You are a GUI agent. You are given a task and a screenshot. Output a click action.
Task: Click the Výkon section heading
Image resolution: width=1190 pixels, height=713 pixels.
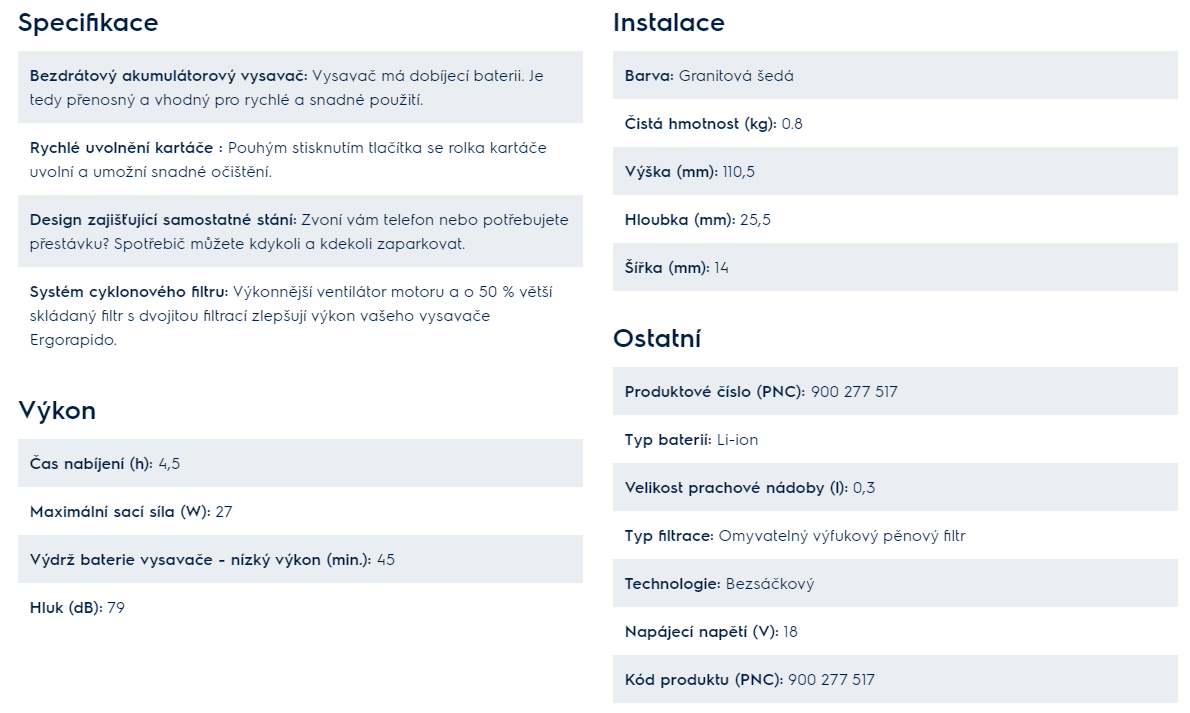click(x=57, y=411)
